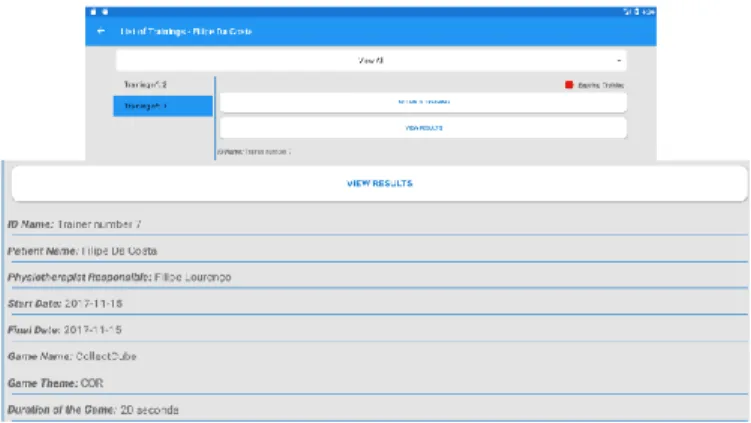
Task: Click 'Duration of the Game: 20 seconds' row
Action: pos(93,410)
